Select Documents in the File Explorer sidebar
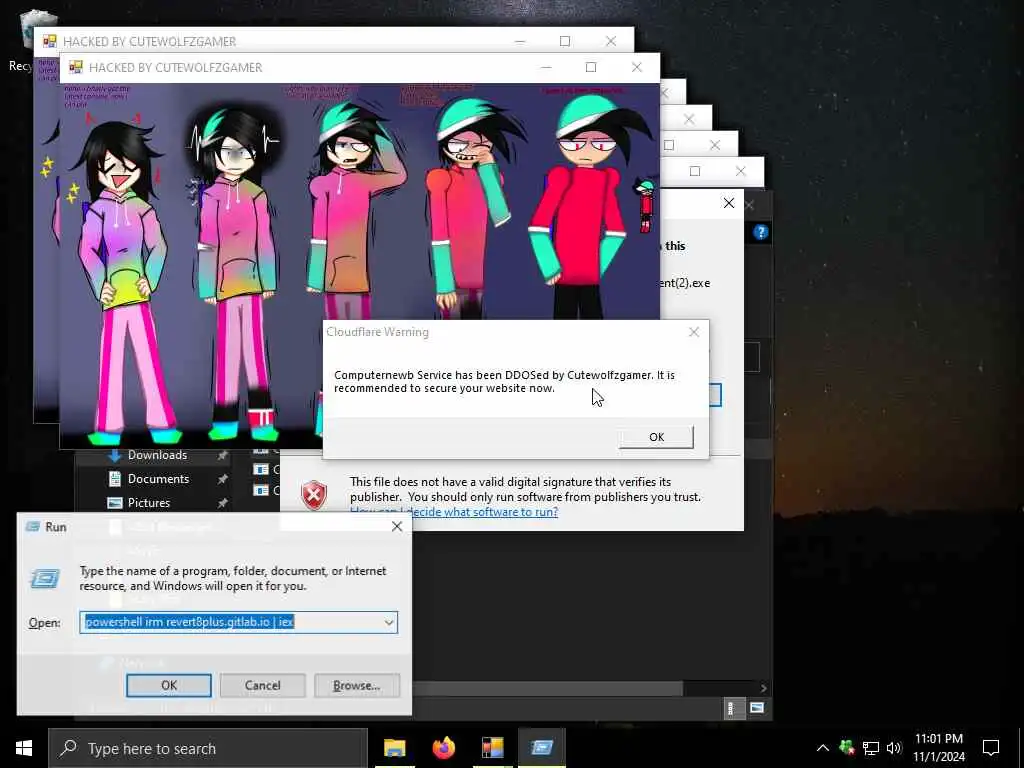 [158, 479]
